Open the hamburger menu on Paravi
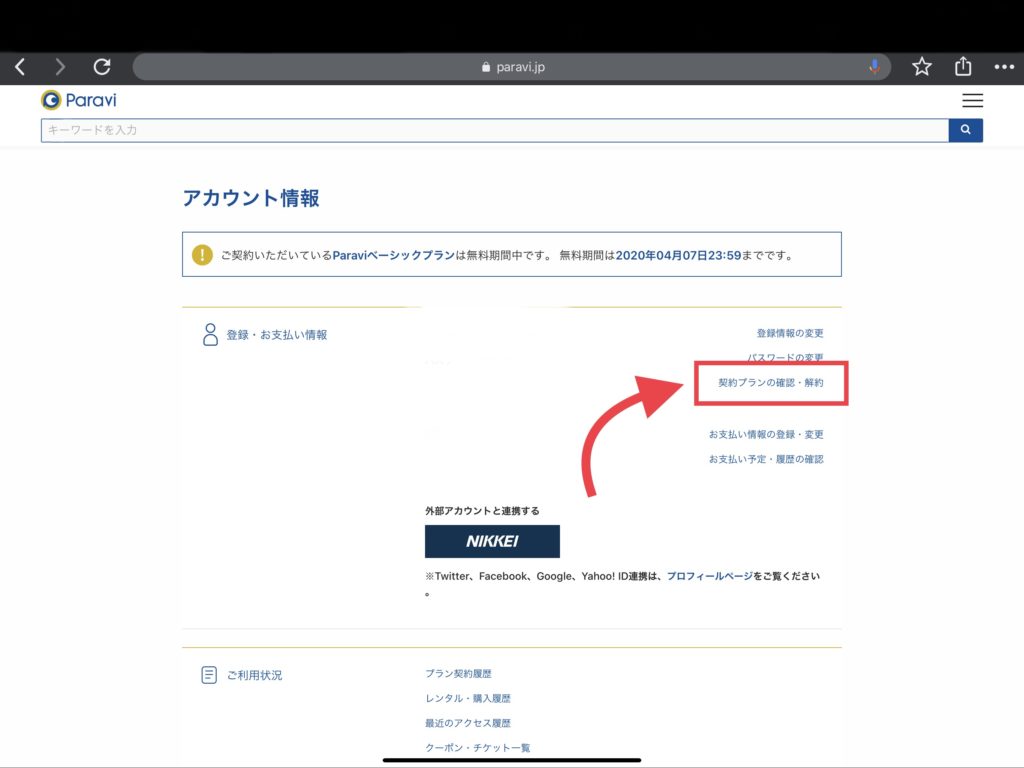Screen dimensions: 1024x768 [972, 101]
